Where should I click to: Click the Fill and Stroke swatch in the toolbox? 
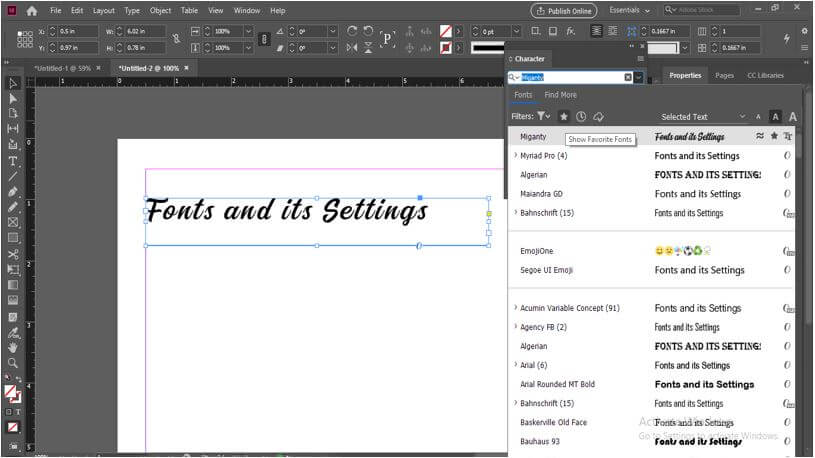[13, 393]
